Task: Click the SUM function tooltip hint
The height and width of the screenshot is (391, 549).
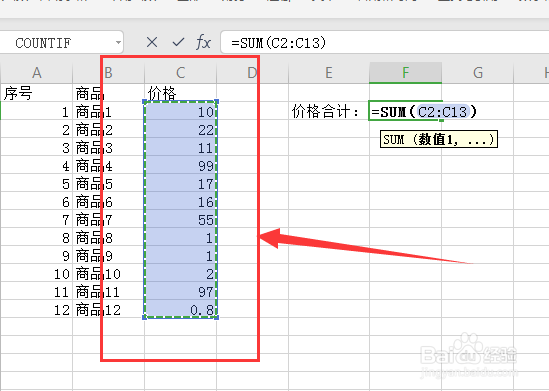Action: click(438, 140)
